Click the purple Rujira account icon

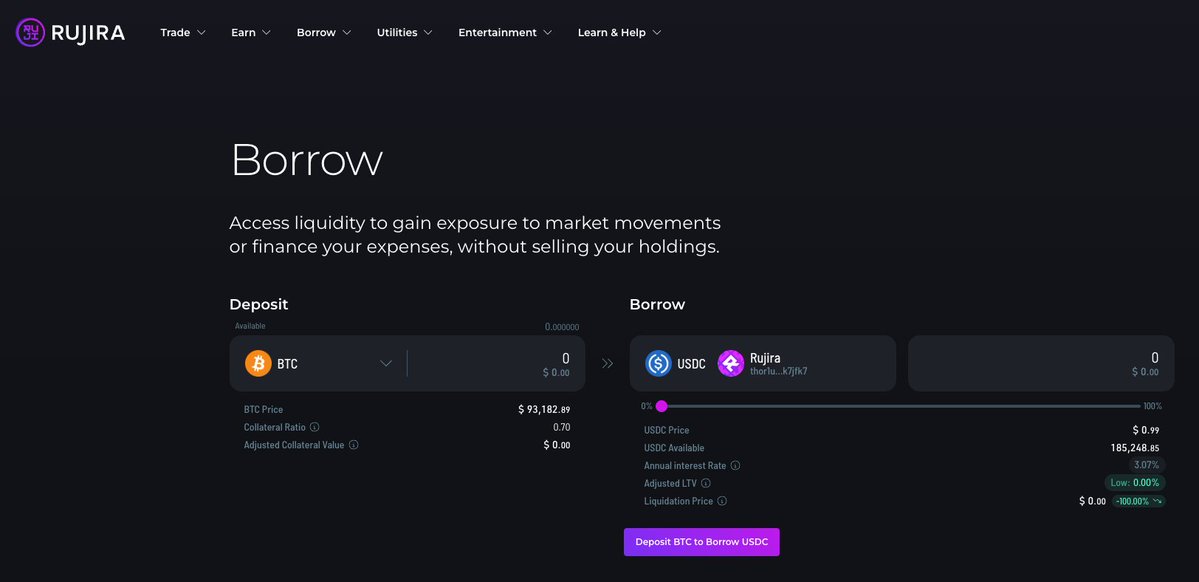(731, 363)
